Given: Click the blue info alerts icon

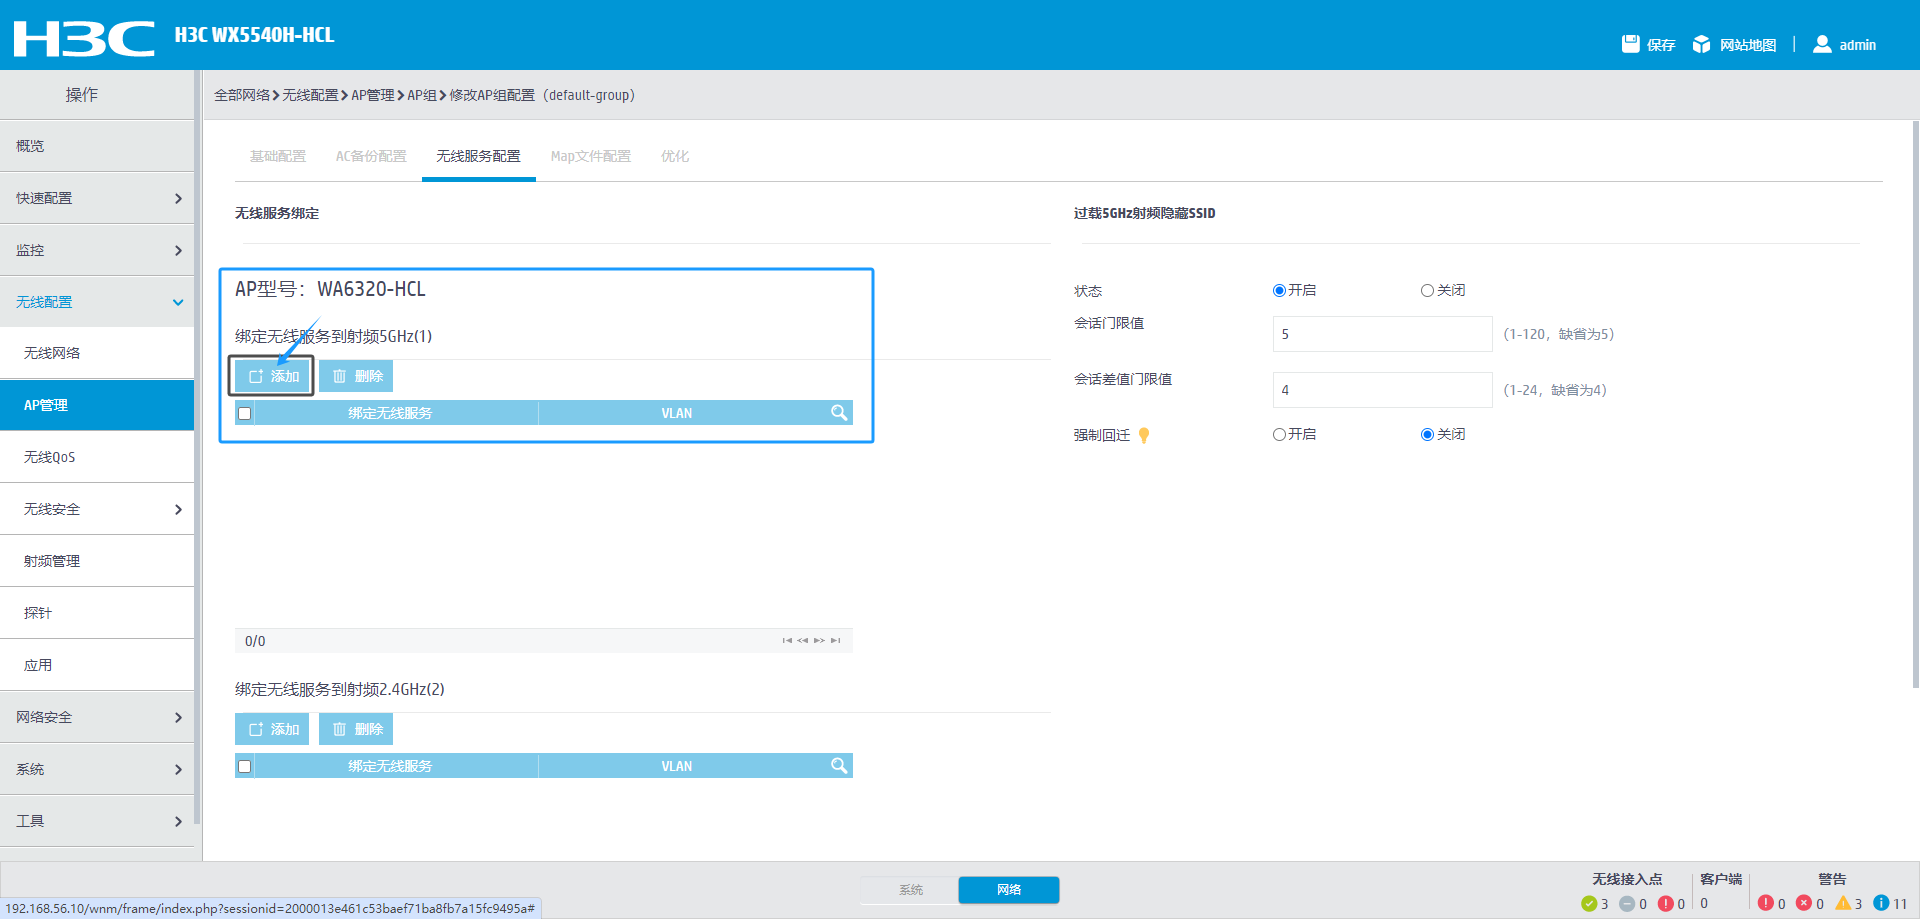Looking at the screenshot, I should coord(1881,903).
